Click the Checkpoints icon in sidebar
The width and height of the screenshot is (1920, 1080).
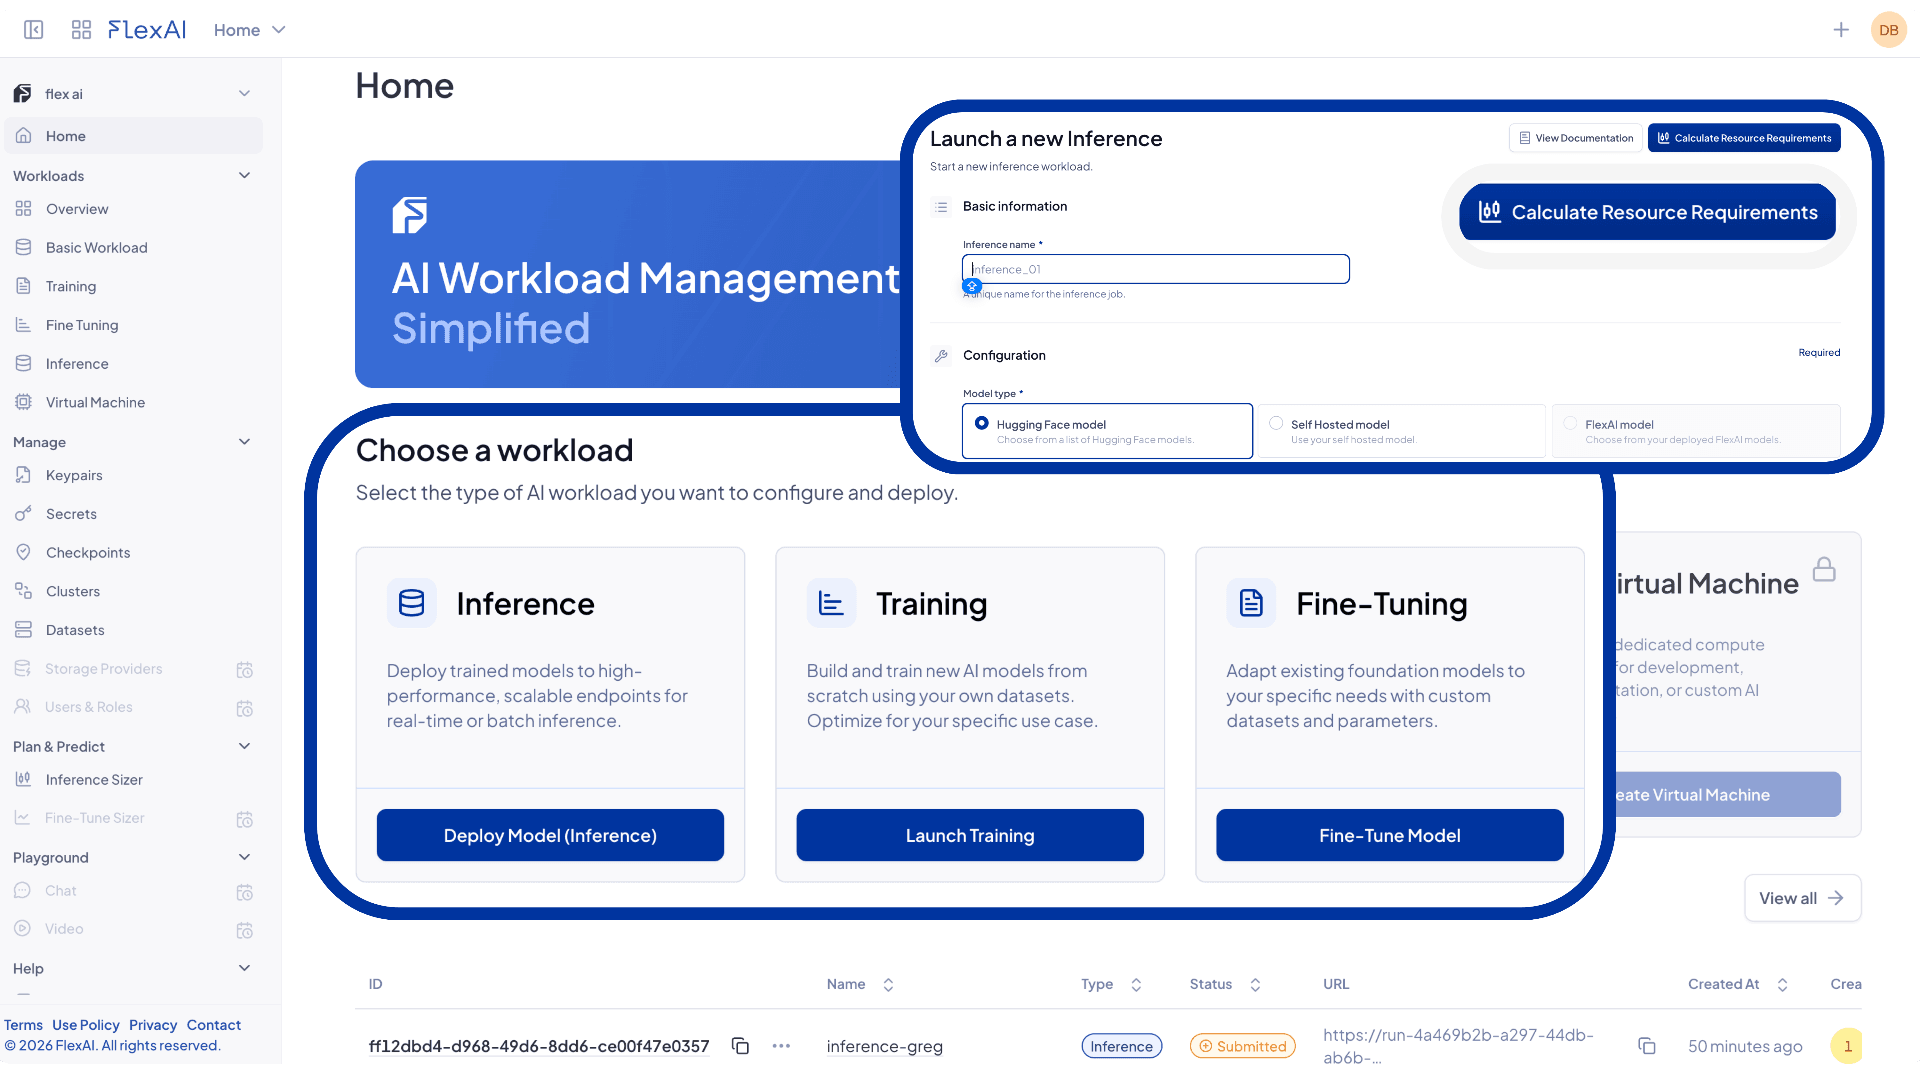click(23, 553)
